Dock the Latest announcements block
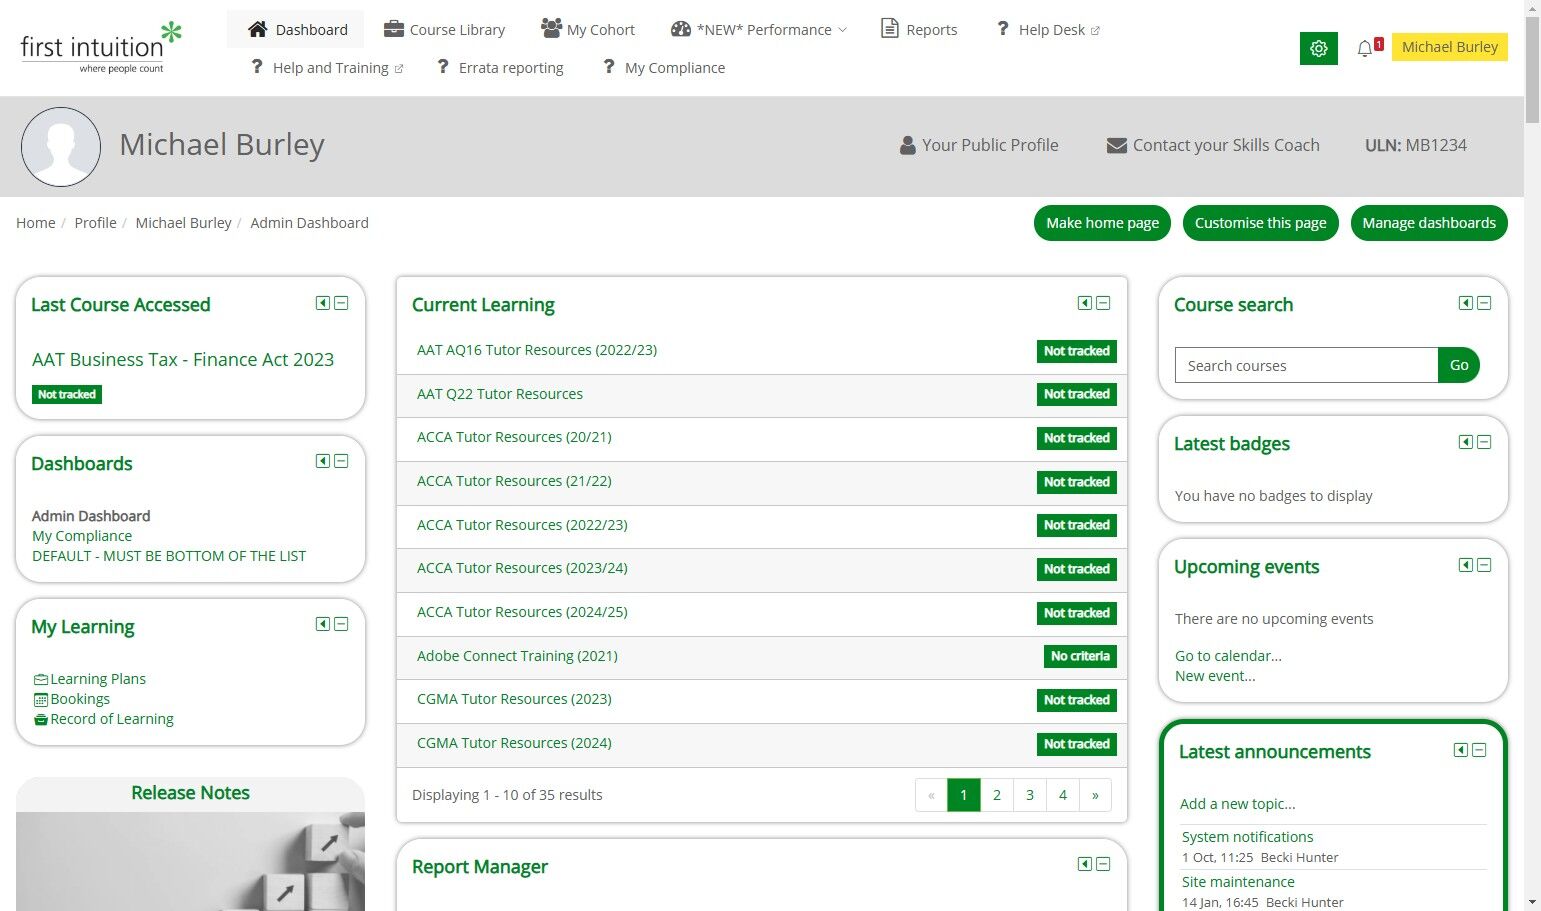This screenshot has height=911, width=1541. point(1461,750)
